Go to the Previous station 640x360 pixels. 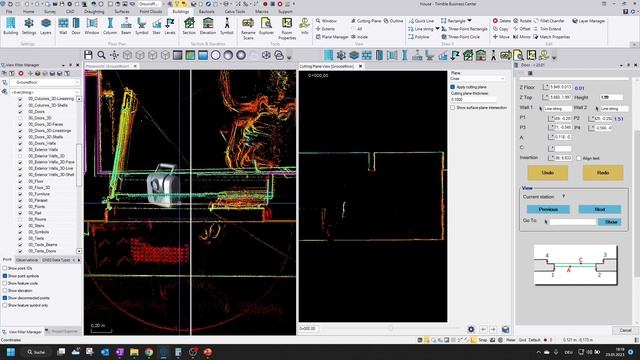pyautogui.click(x=548, y=209)
